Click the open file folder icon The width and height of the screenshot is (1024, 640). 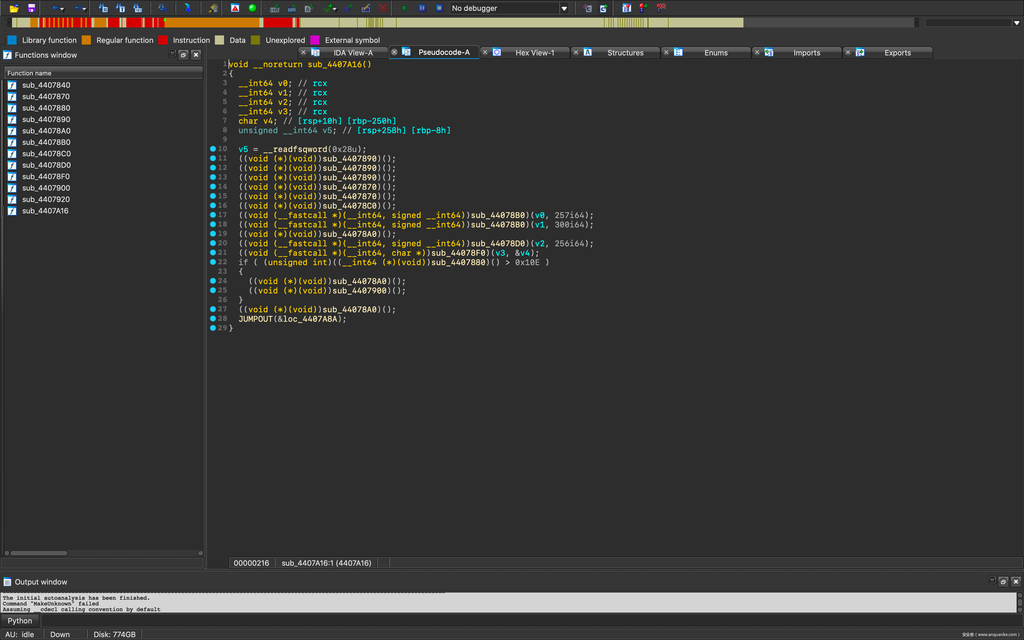[x=15, y=8]
